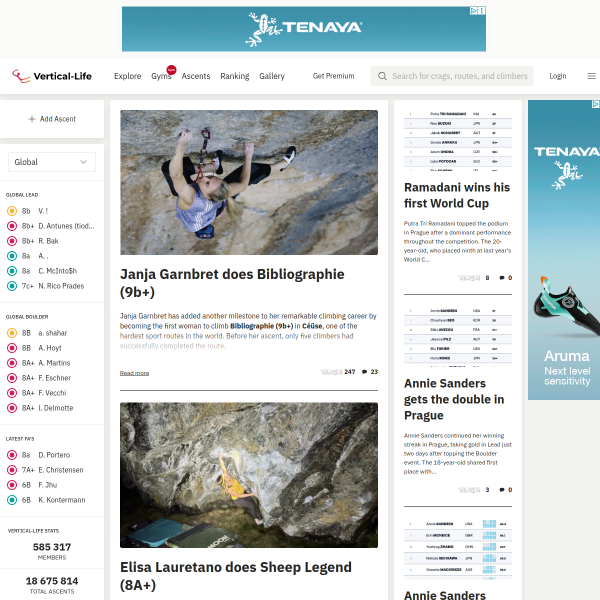Click the comment icon on the Ramadani article
This screenshot has height=600, width=600.
[x=502, y=278]
